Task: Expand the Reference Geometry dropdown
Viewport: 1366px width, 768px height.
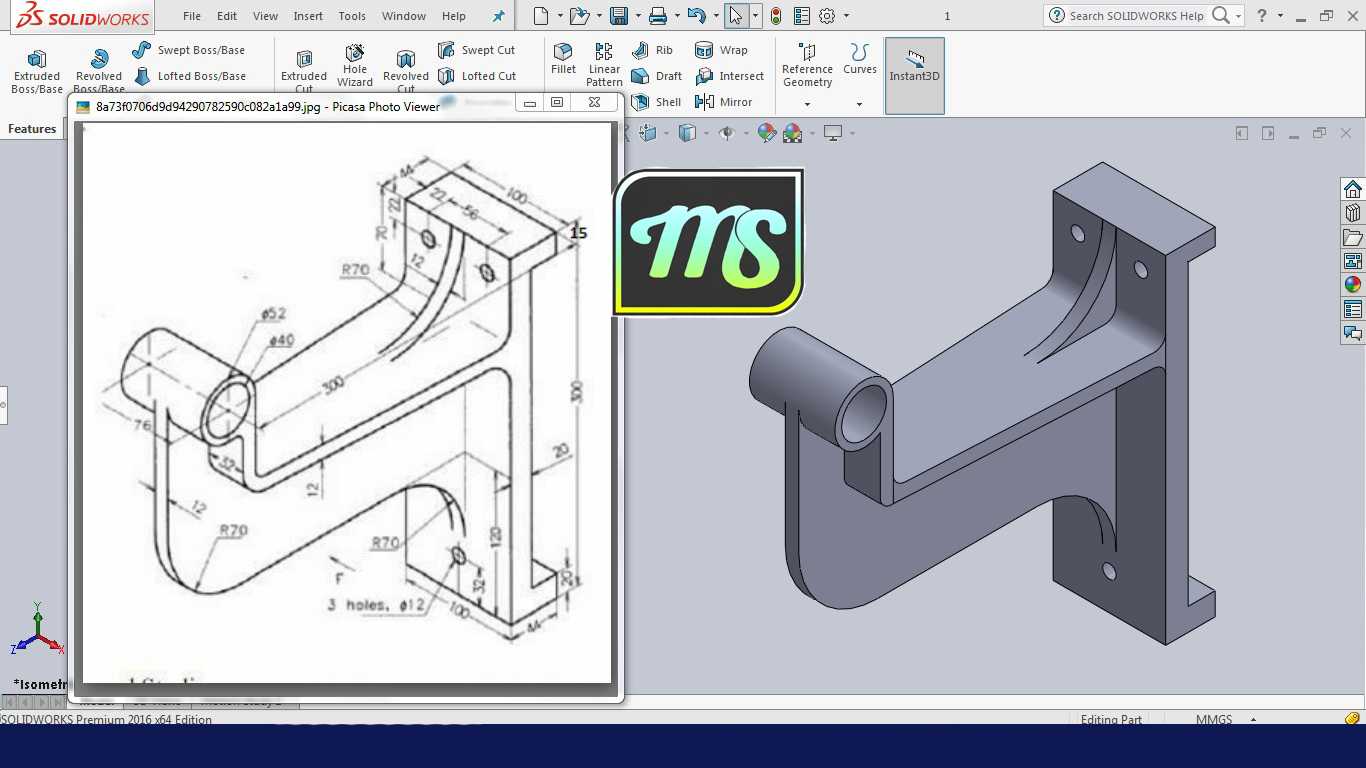Action: coord(807,104)
